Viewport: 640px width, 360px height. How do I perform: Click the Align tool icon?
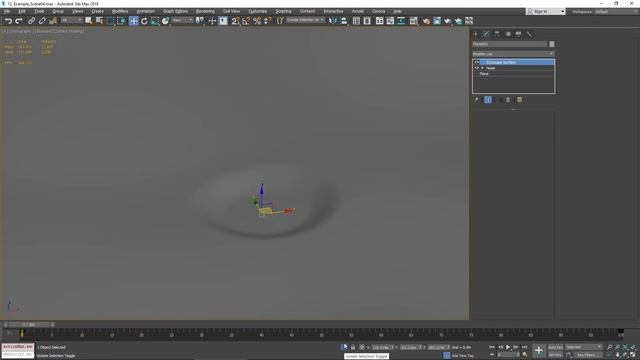pos(344,21)
